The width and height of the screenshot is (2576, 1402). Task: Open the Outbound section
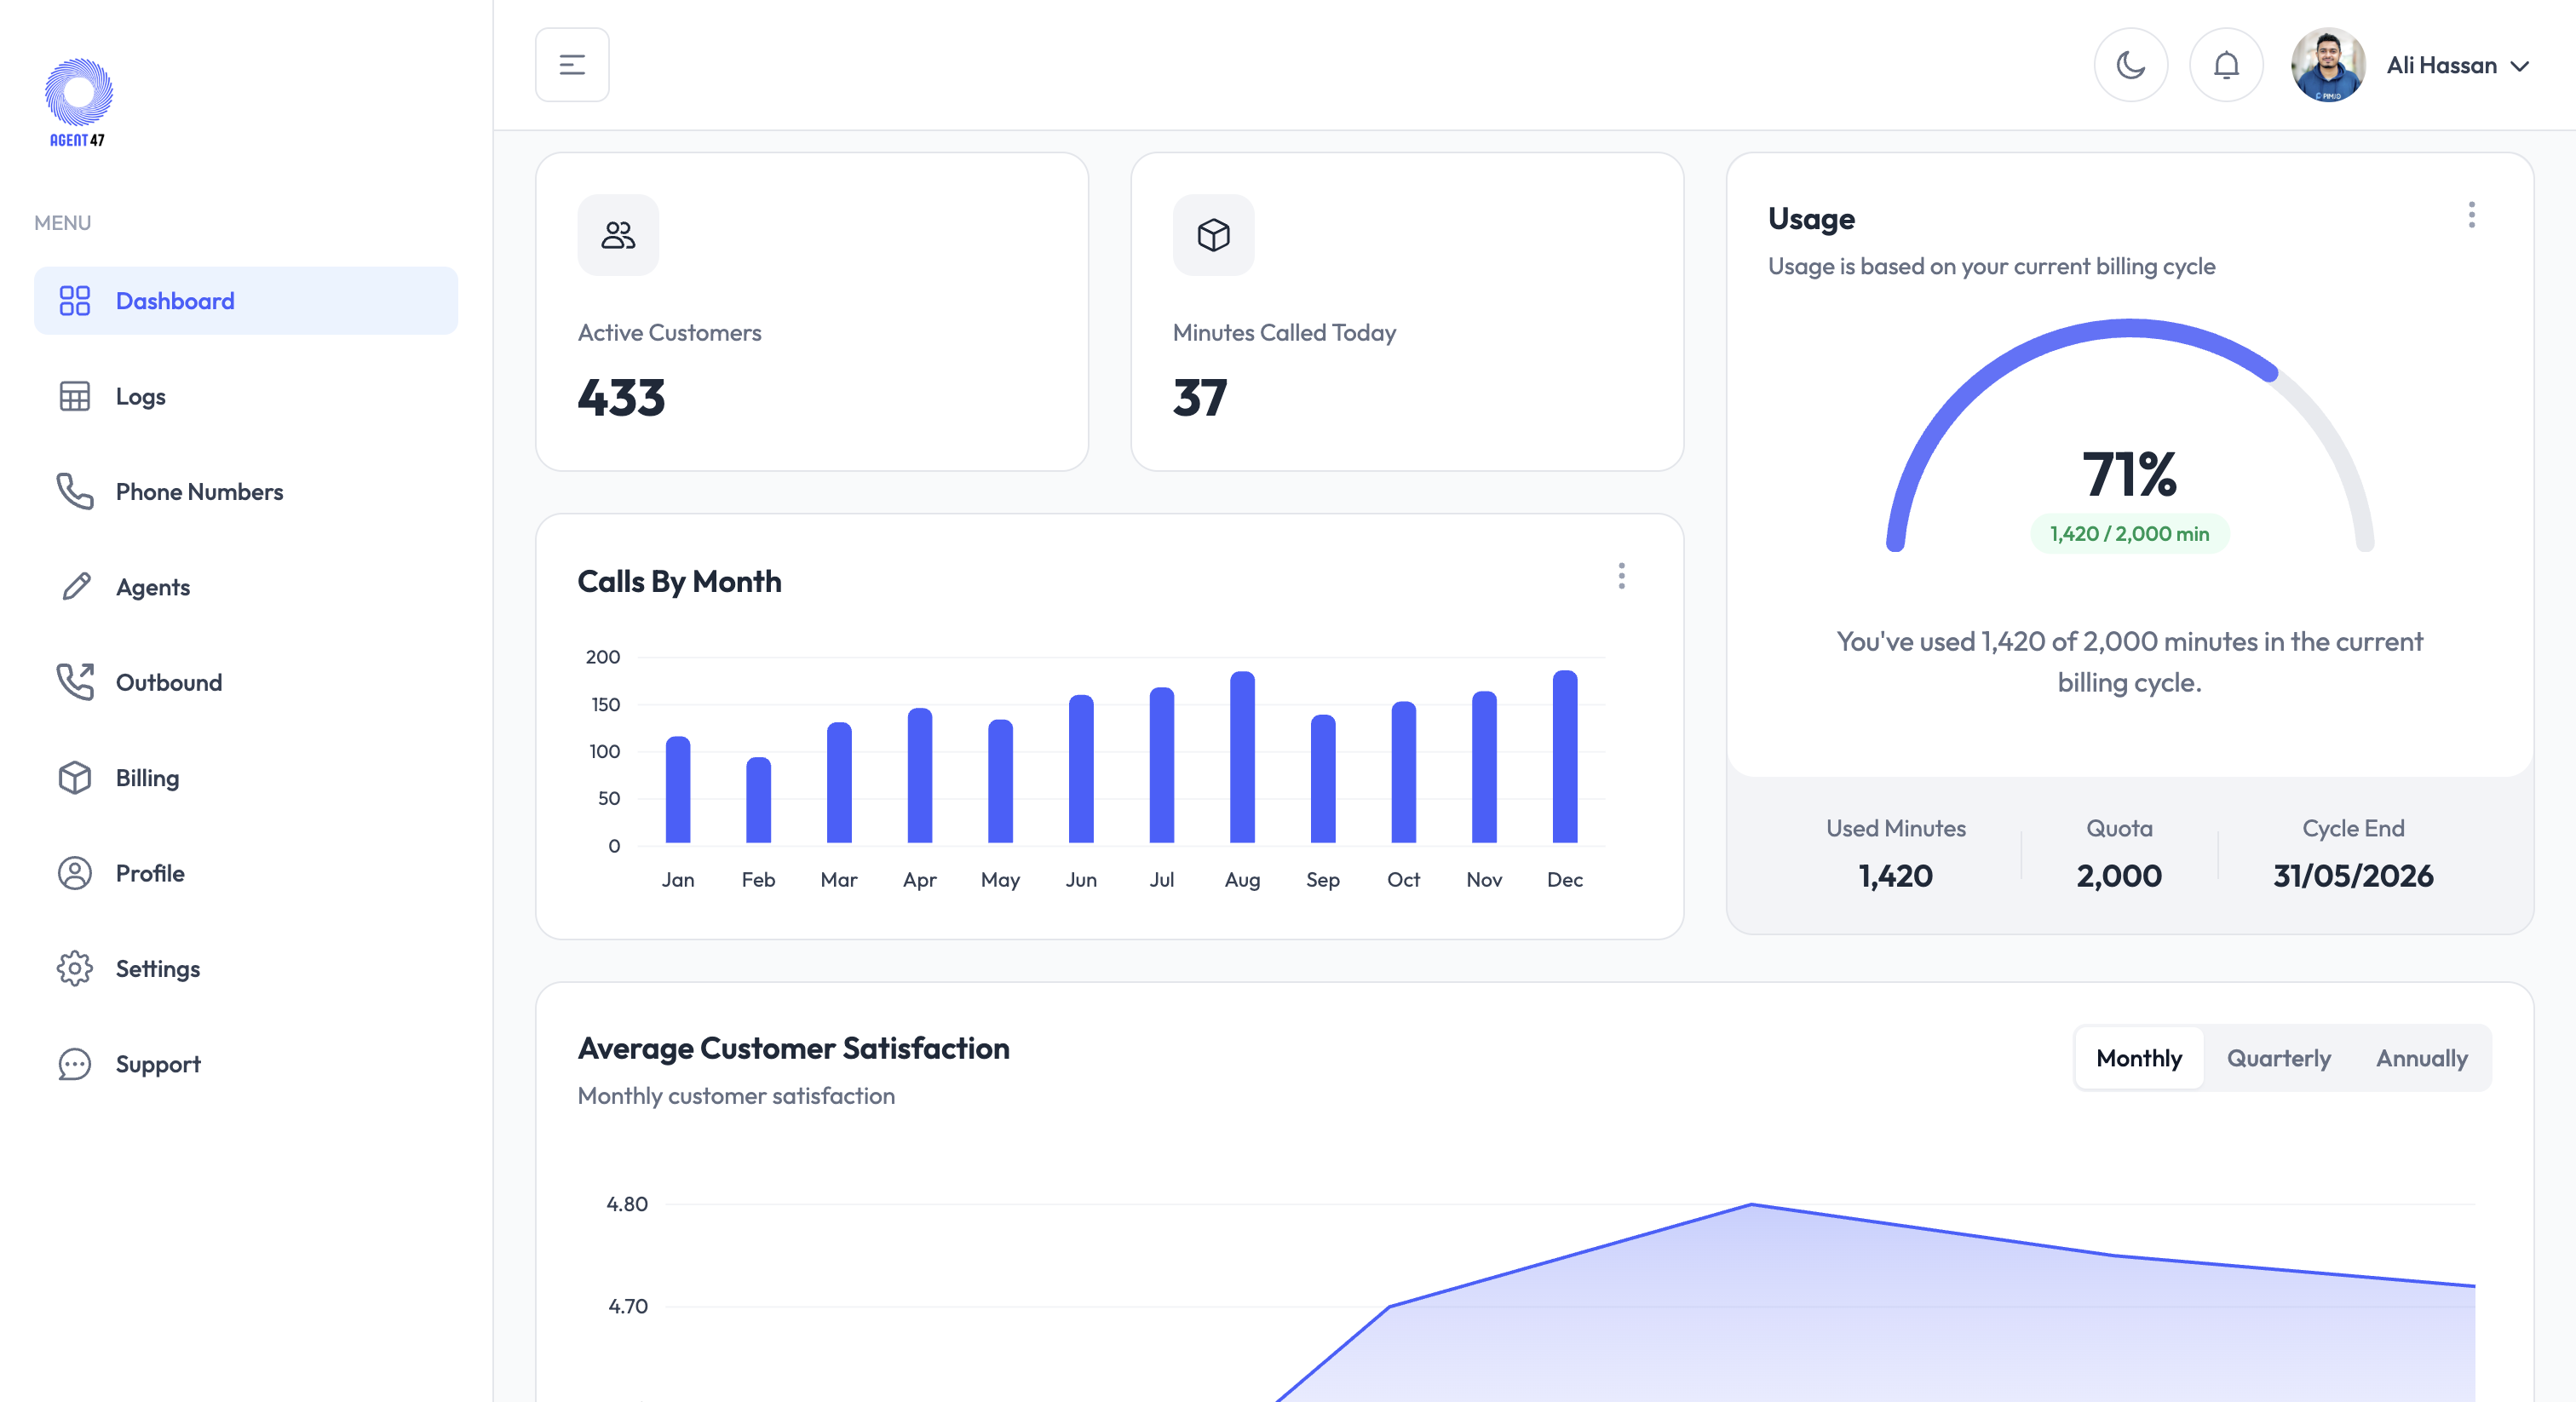tap(246, 682)
